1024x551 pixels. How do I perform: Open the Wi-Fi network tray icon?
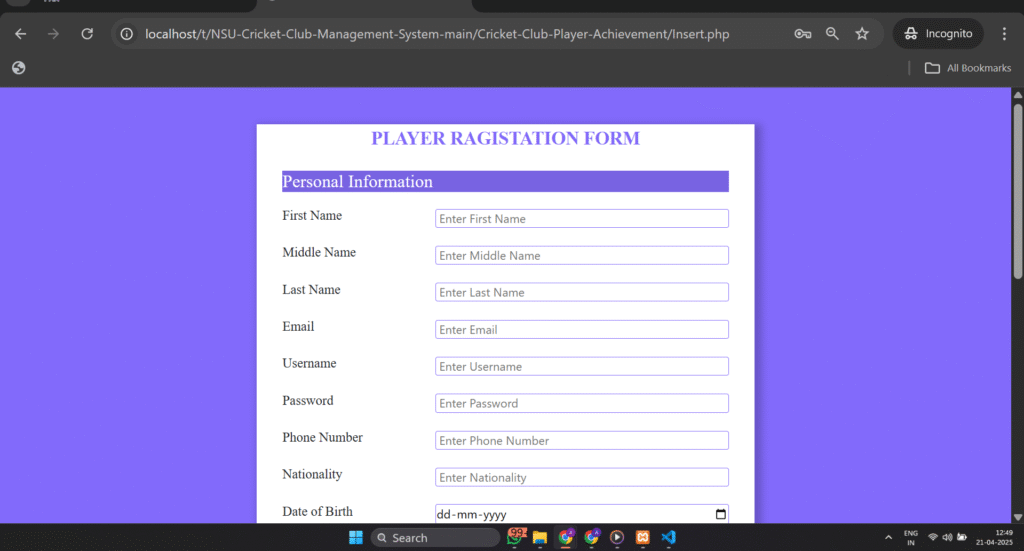933,537
